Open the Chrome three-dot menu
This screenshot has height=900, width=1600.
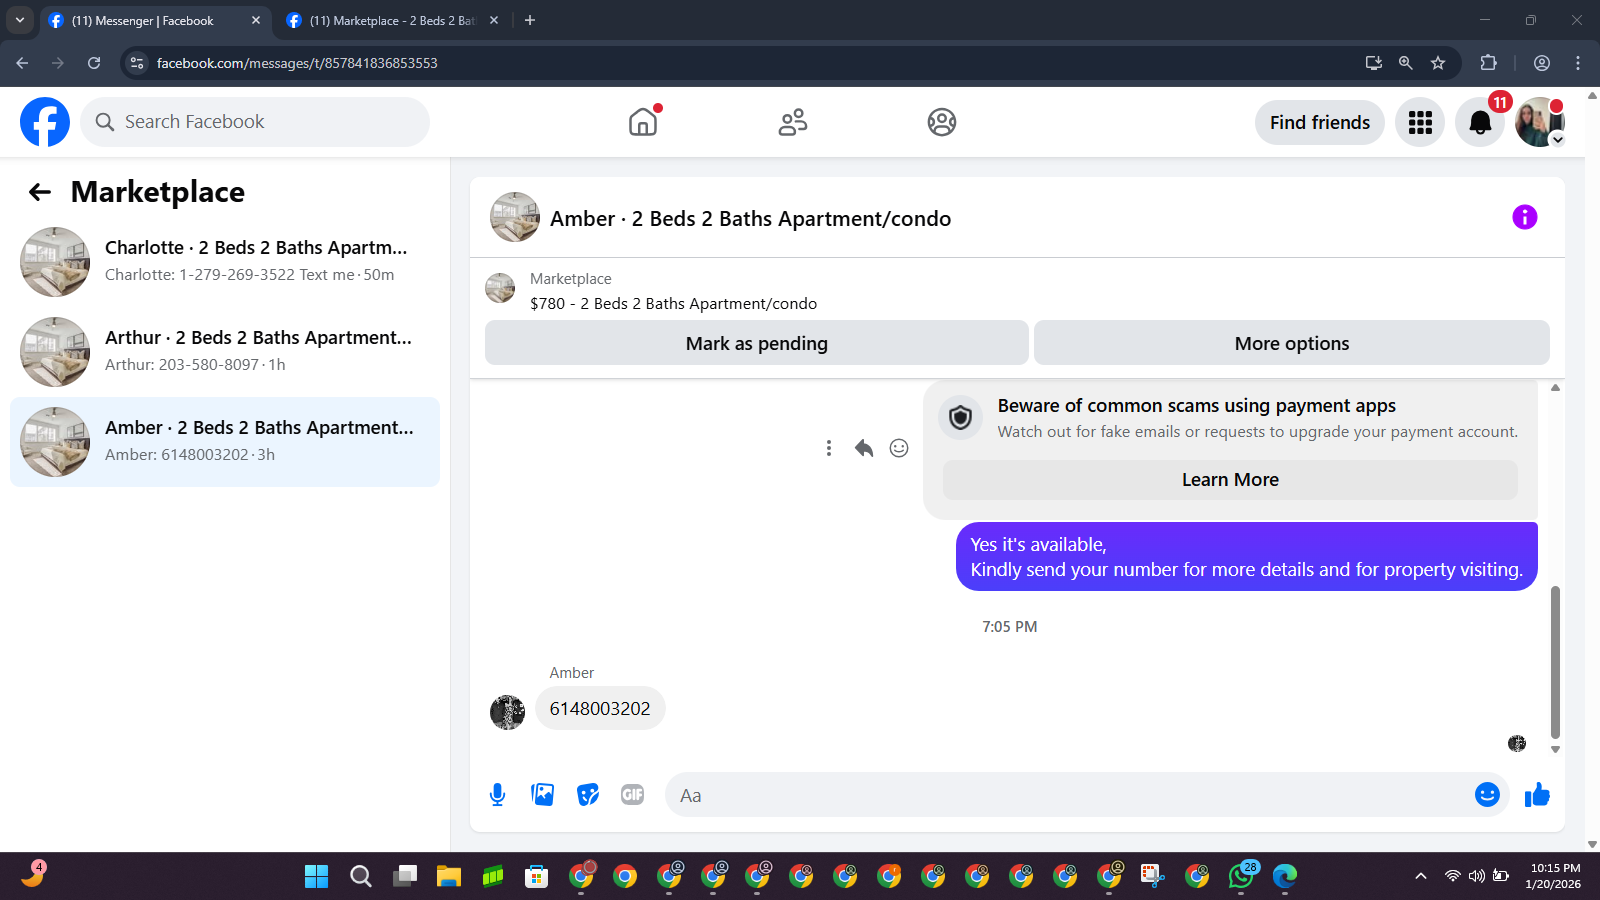point(1578,63)
